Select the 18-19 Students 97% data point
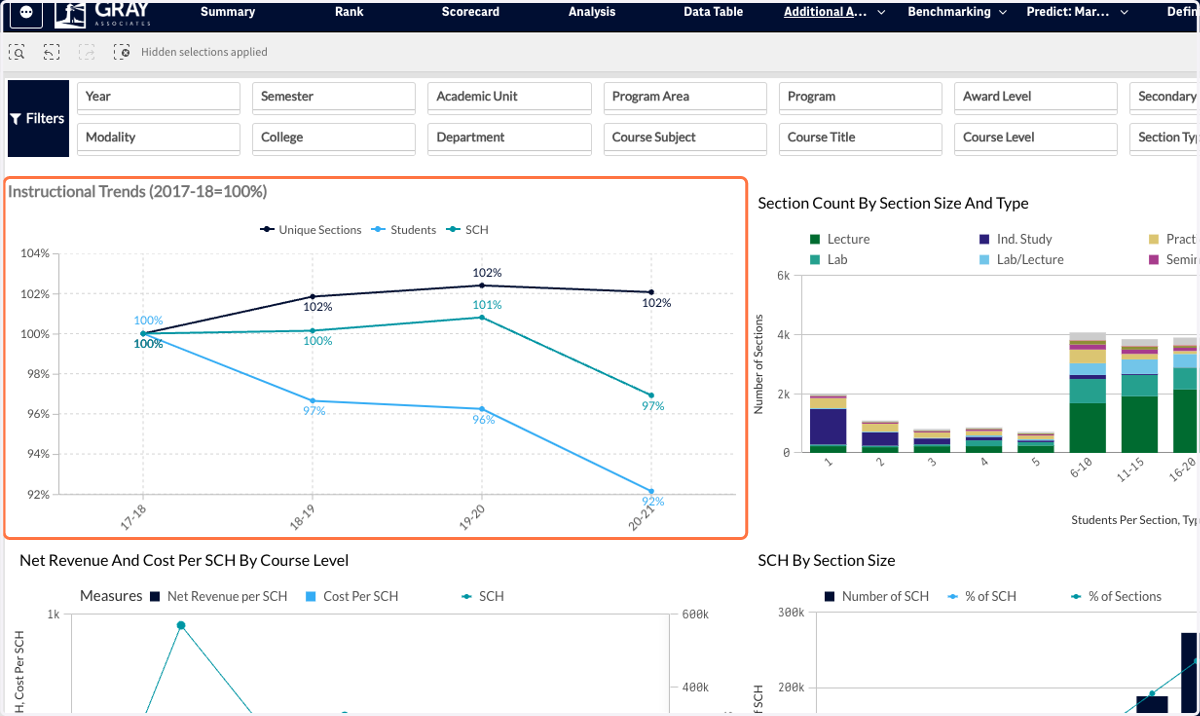Image resolution: width=1200 pixels, height=716 pixels. 313,401
